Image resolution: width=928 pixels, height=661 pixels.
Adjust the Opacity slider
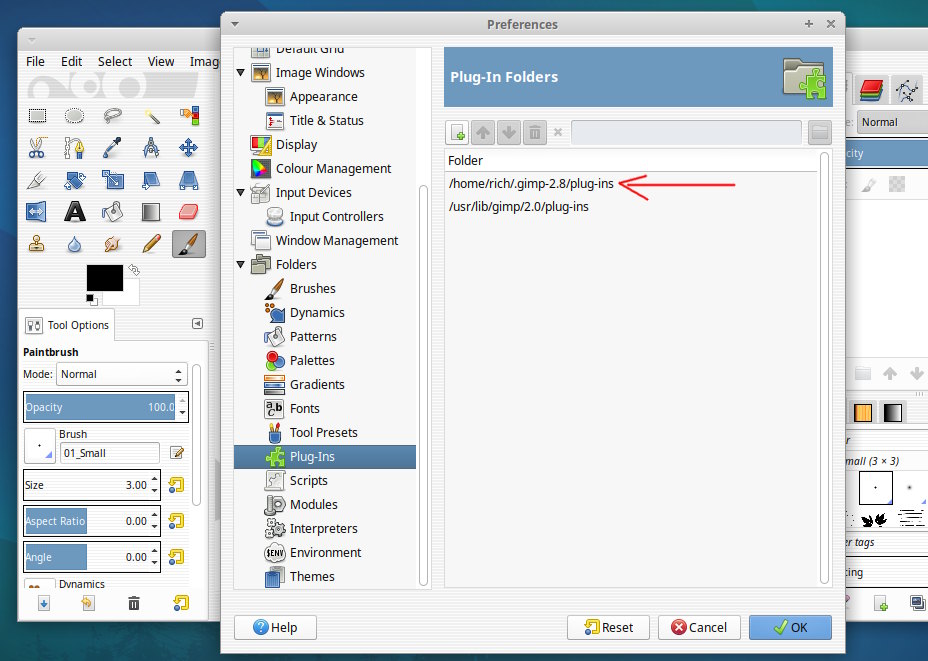click(100, 407)
